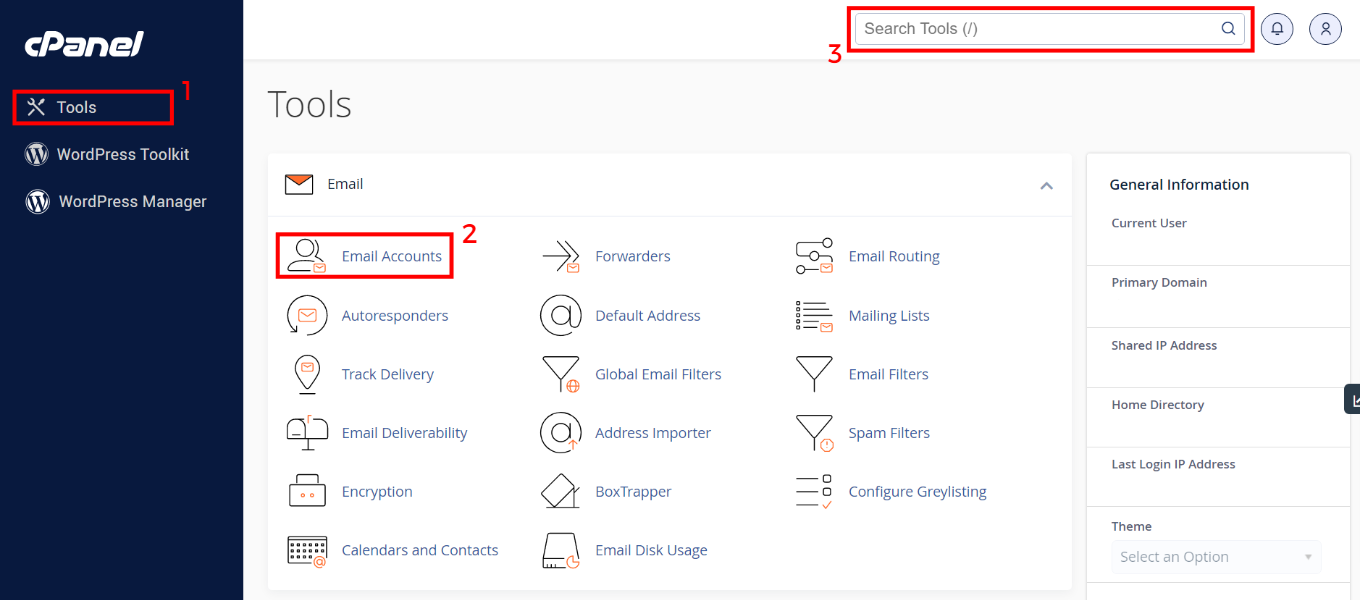Open the Email Disk Usage icon
Image resolution: width=1360 pixels, height=600 pixels.
tap(561, 551)
